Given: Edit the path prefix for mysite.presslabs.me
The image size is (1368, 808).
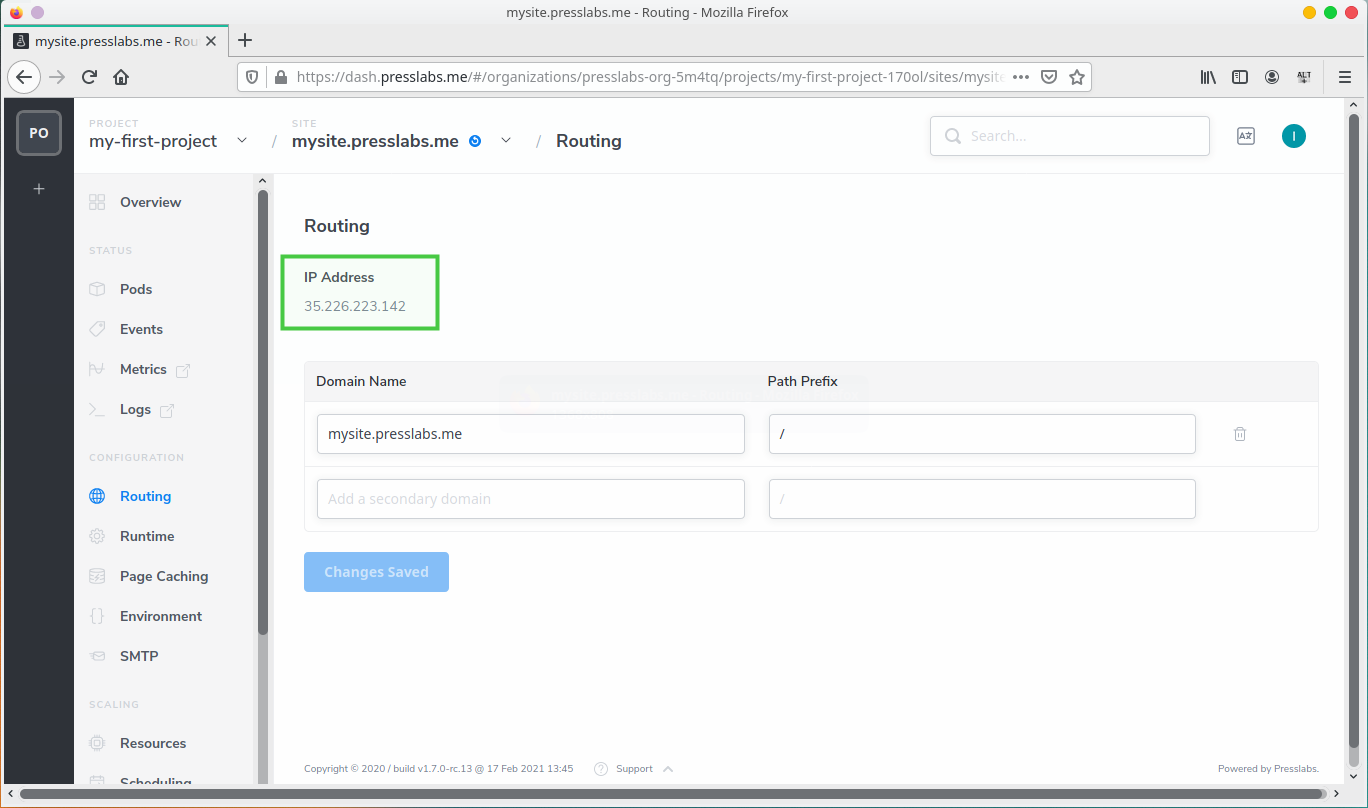Looking at the screenshot, I should 982,434.
